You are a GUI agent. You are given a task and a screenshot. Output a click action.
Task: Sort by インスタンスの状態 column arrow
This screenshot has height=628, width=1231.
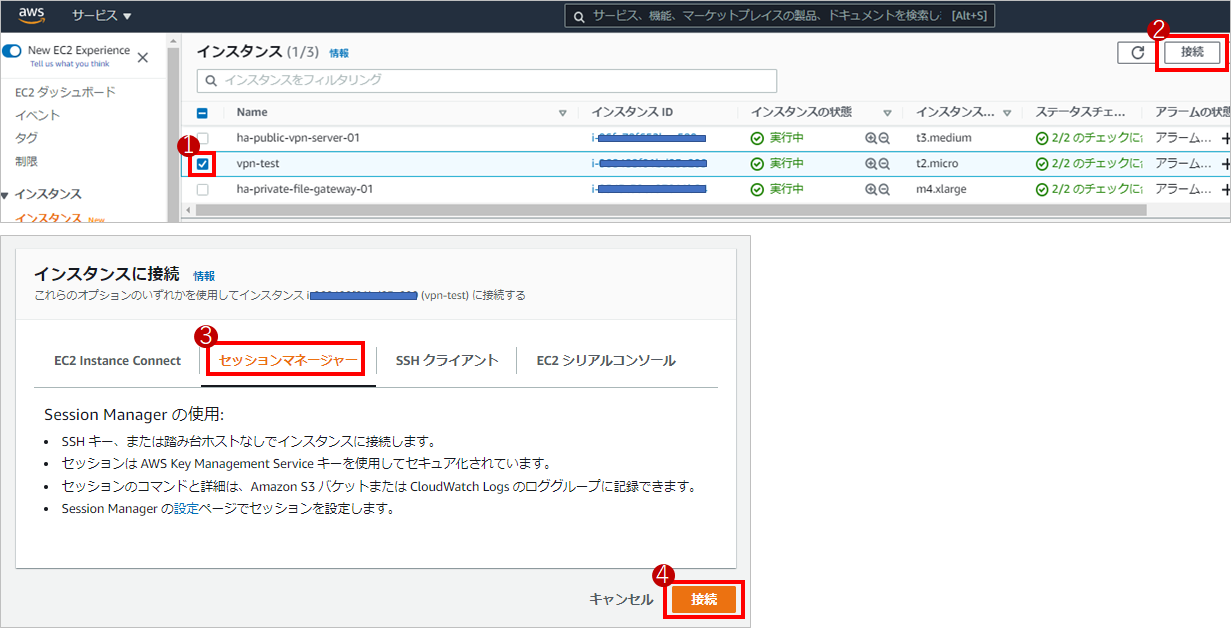[887, 113]
